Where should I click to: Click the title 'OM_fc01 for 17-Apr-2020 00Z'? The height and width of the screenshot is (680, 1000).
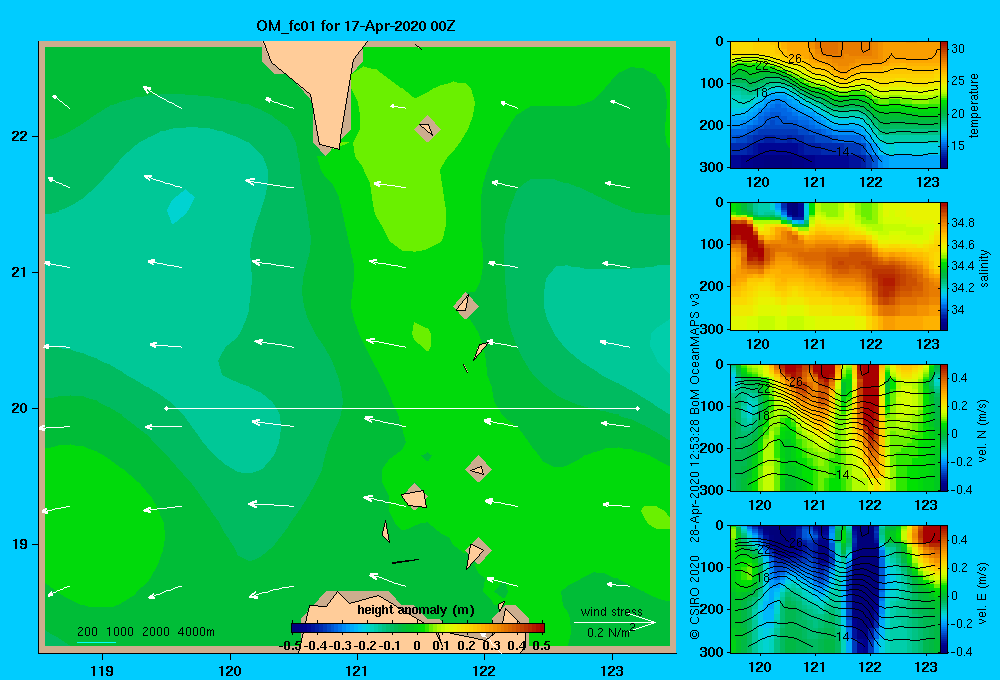point(355,26)
